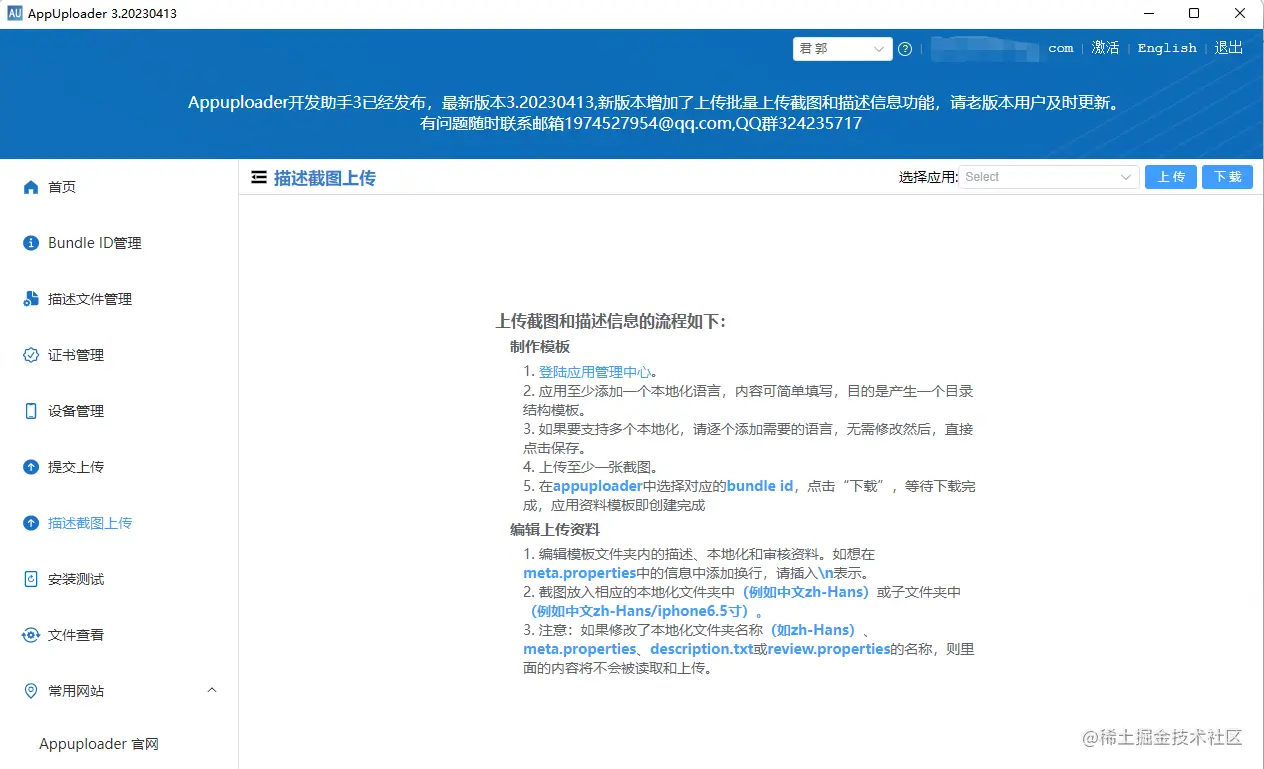
Task: Click the 选择应用 label
Action: pyautogui.click(x=928, y=177)
